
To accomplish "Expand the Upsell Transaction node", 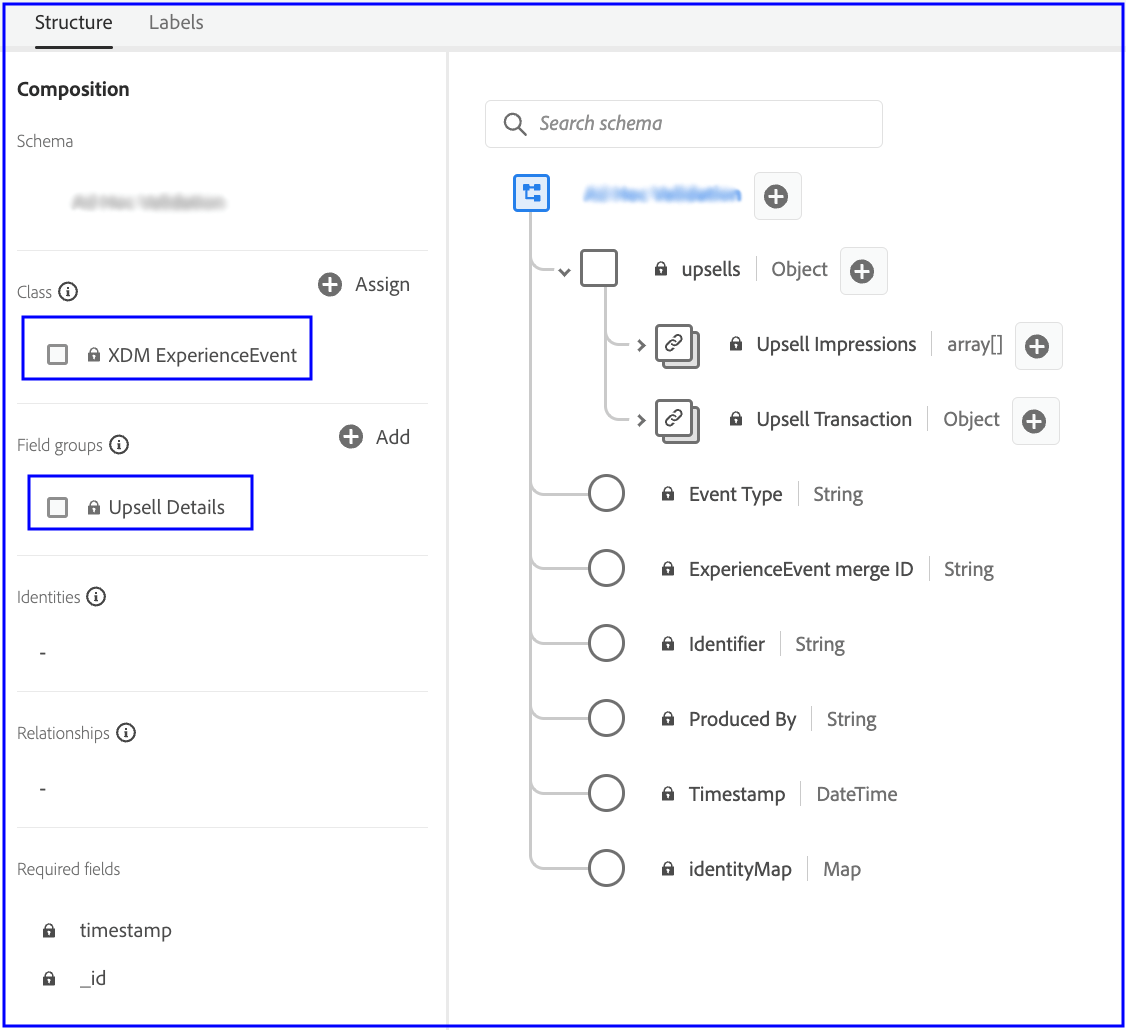I will click(641, 421).
